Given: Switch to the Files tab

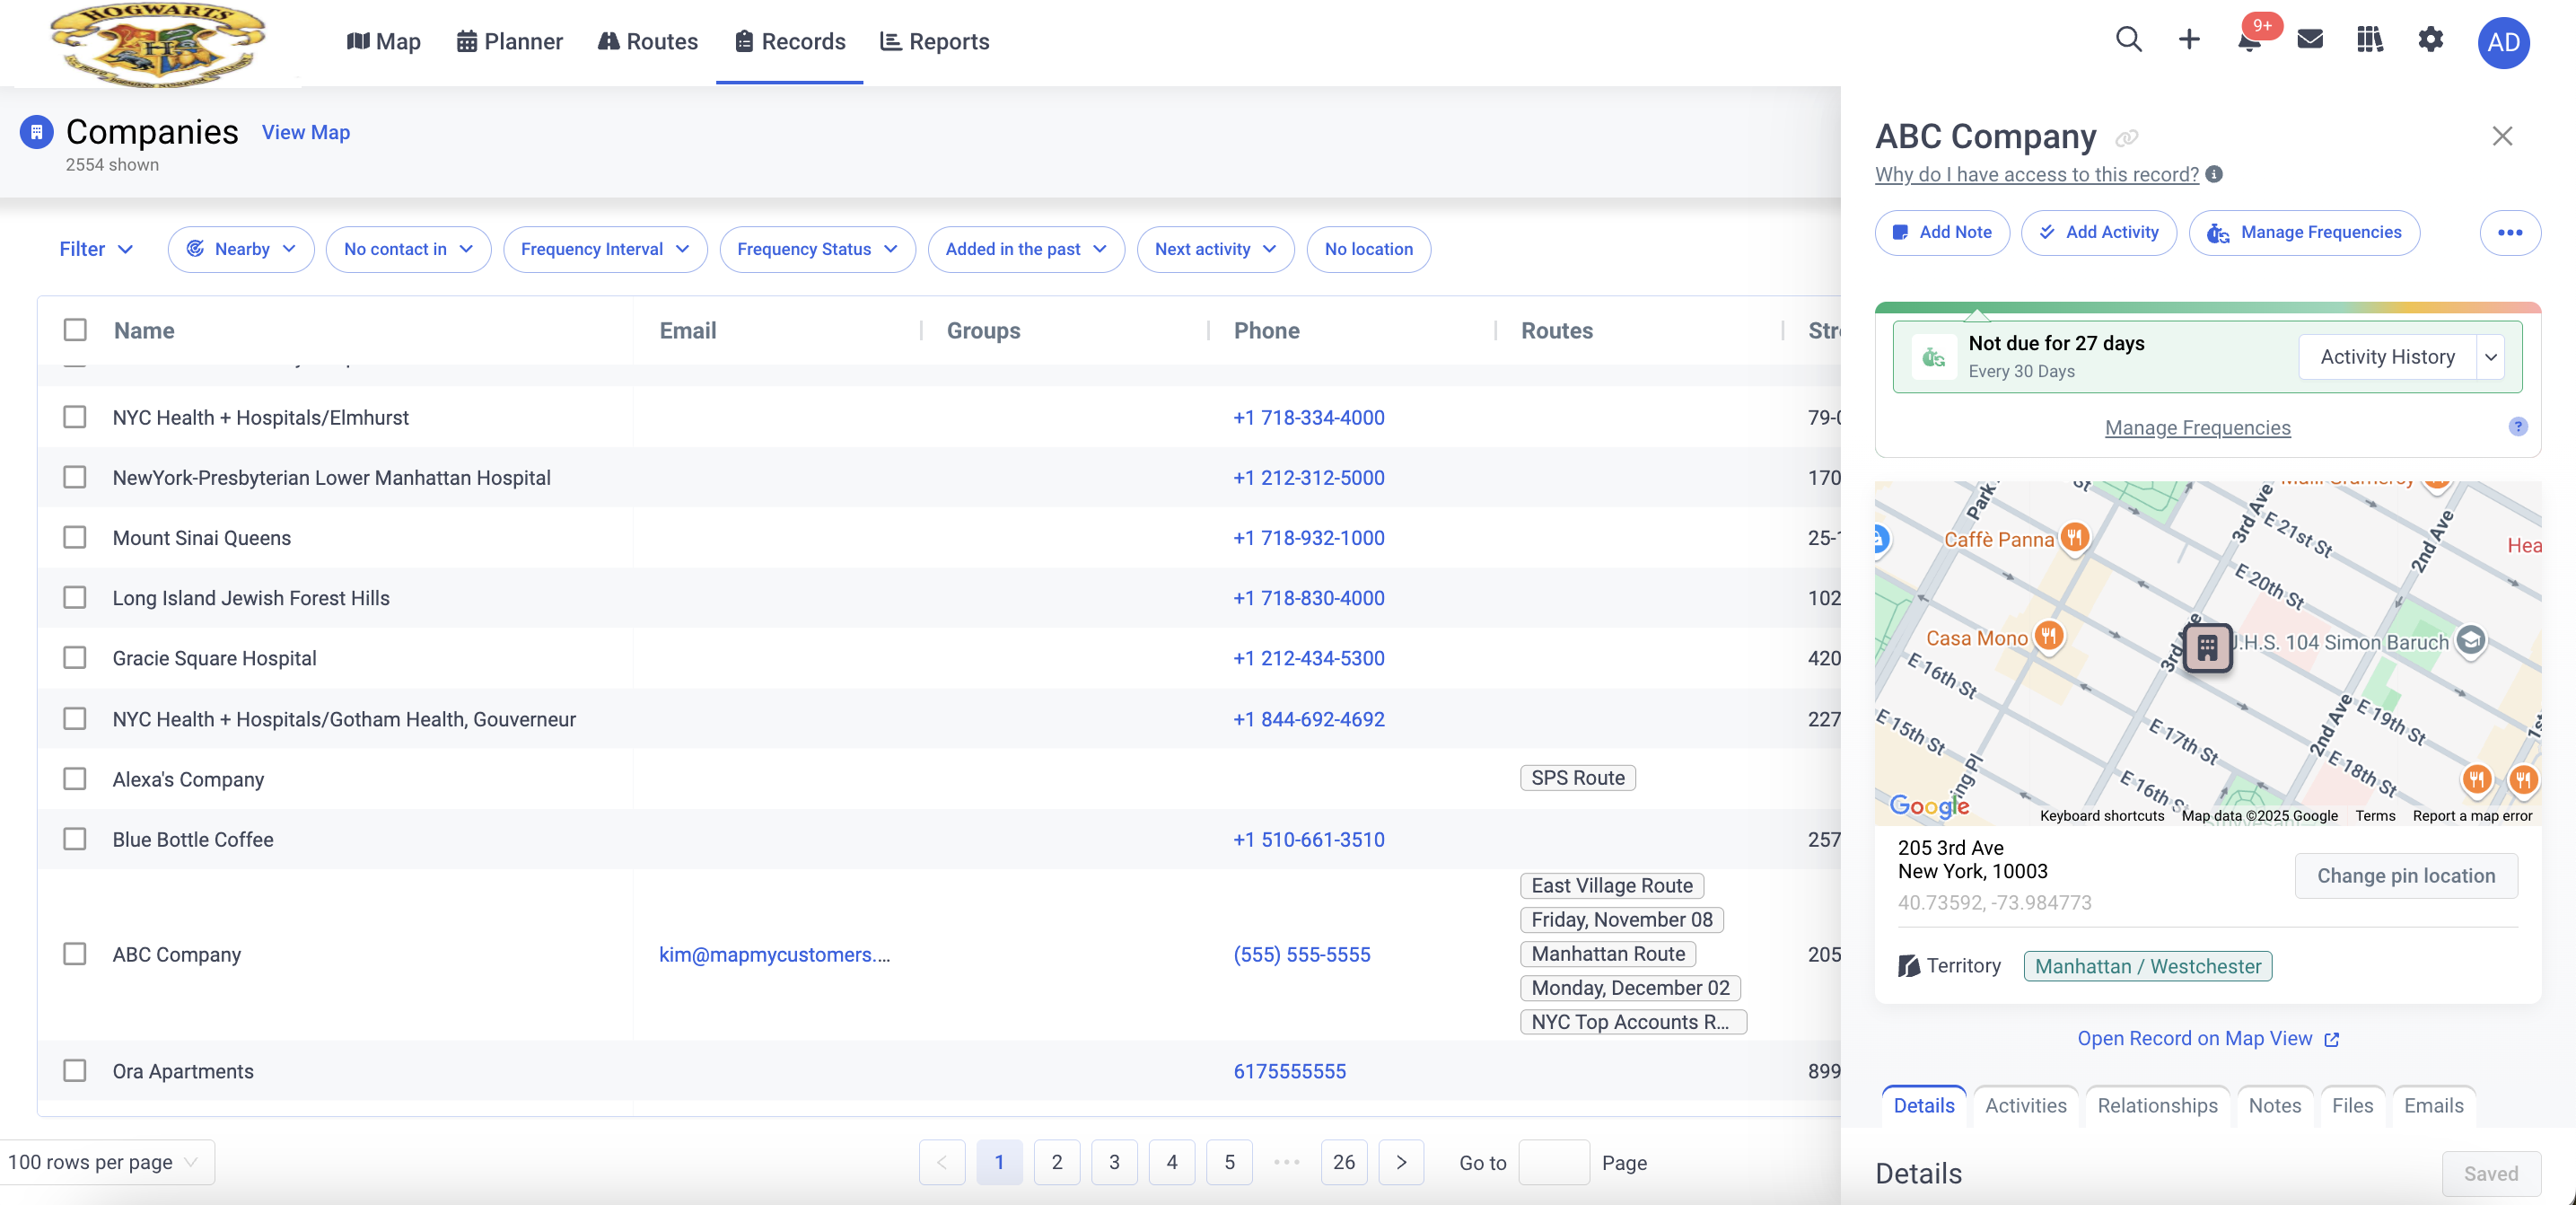Looking at the screenshot, I should click(x=2352, y=1105).
